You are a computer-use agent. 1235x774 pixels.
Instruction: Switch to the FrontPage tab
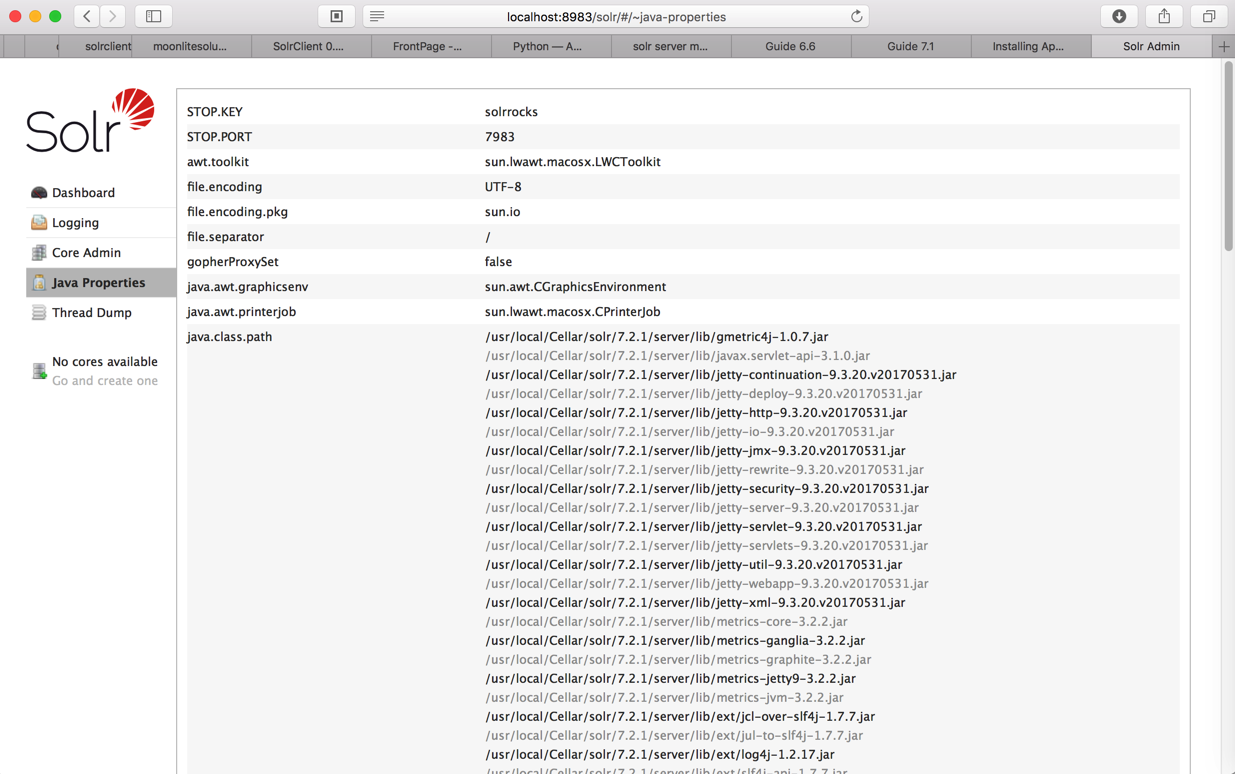coord(427,46)
